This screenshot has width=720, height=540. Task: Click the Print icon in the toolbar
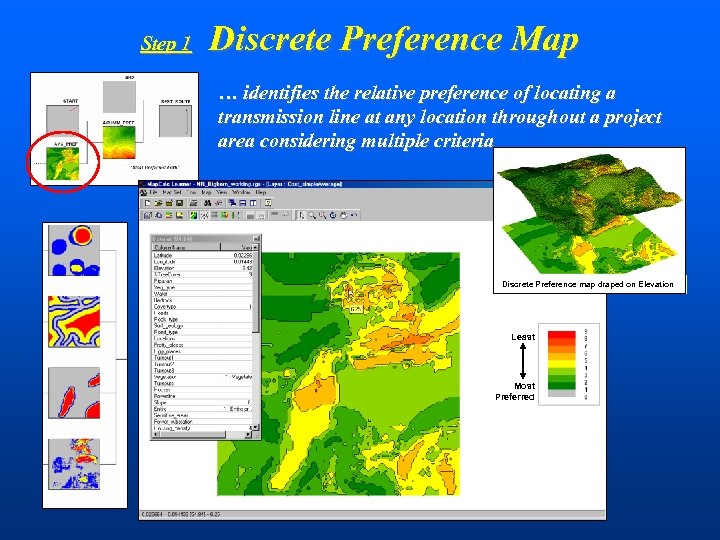(194, 203)
